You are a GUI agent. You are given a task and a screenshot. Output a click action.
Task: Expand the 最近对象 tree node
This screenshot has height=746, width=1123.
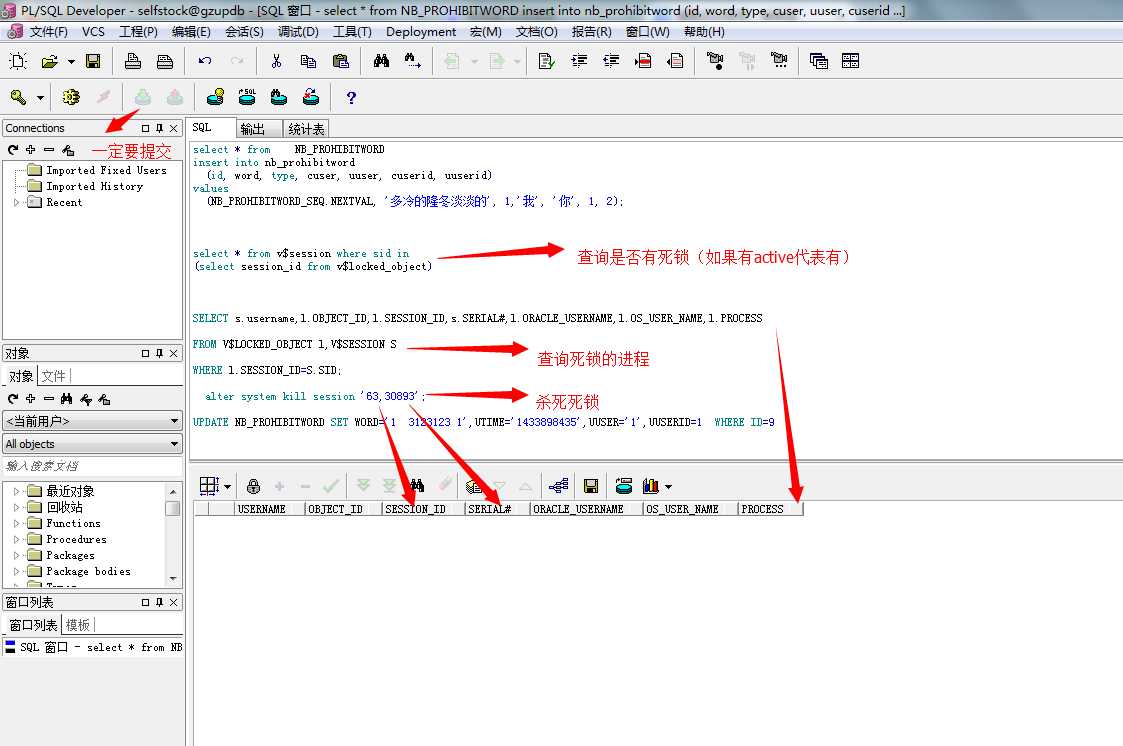coord(16,491)
